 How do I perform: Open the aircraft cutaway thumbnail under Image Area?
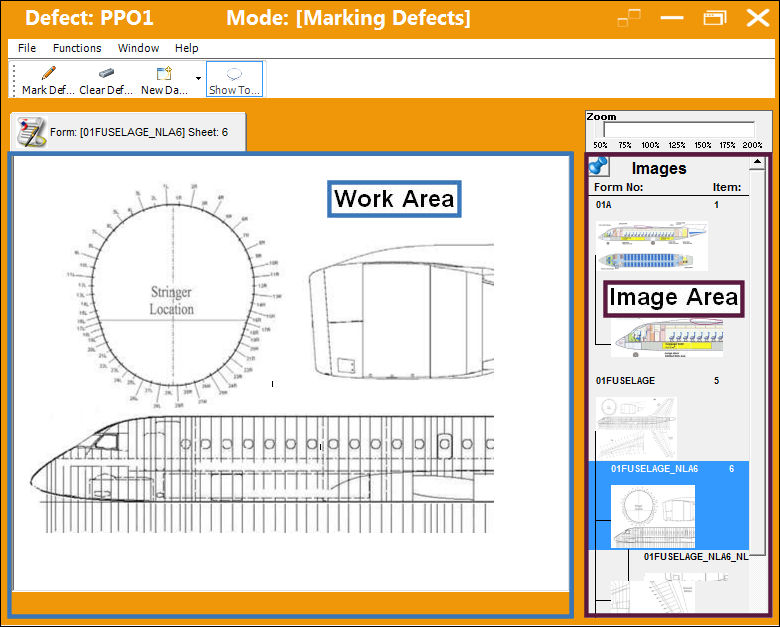click(667, 338)
